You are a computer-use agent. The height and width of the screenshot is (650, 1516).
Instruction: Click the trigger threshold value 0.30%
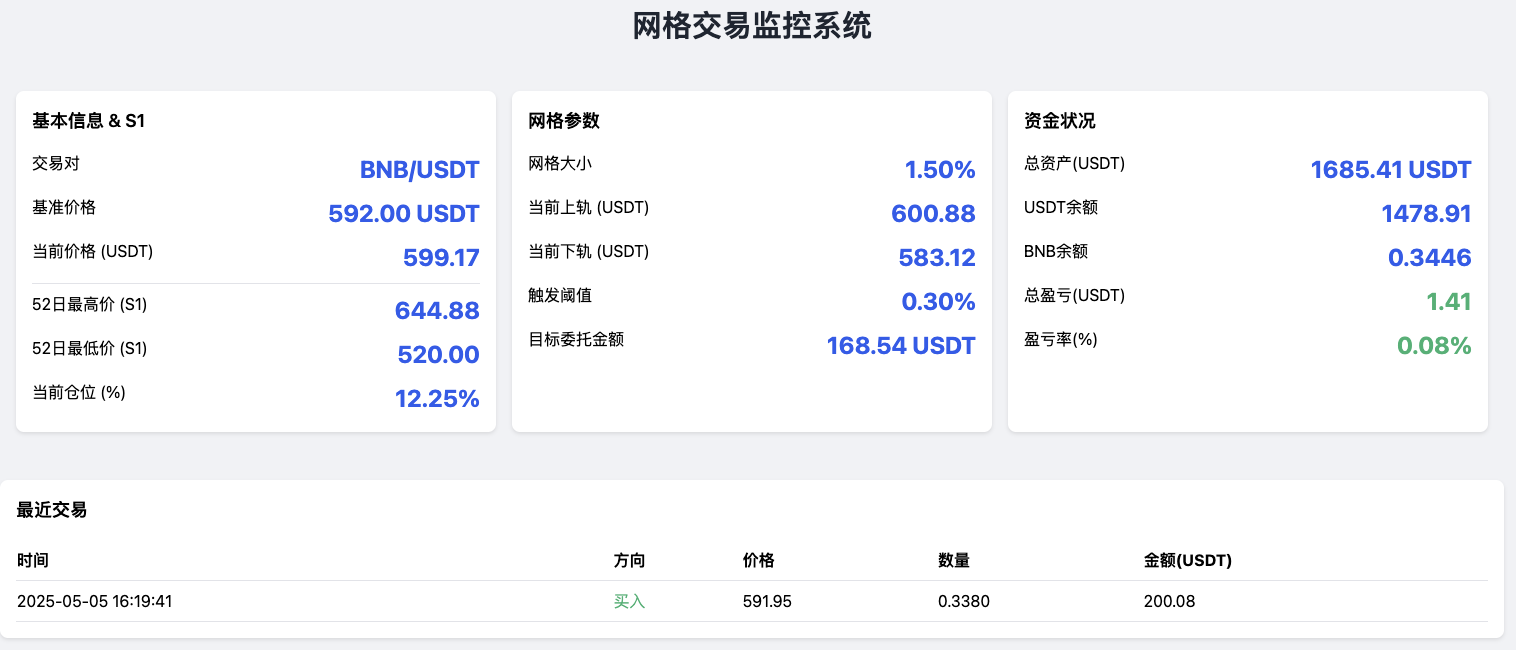[x=938, y=302]
